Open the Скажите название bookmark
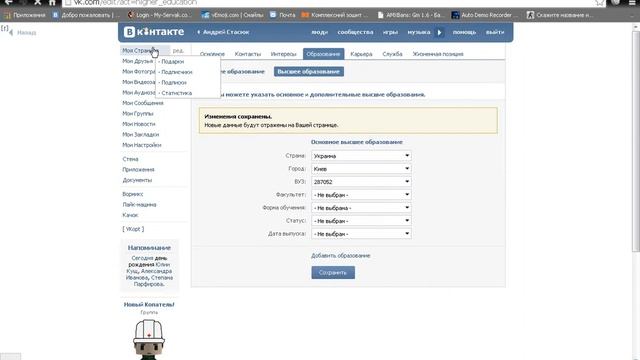This screenshot has width=640, height=360. (x=560, y=15)
